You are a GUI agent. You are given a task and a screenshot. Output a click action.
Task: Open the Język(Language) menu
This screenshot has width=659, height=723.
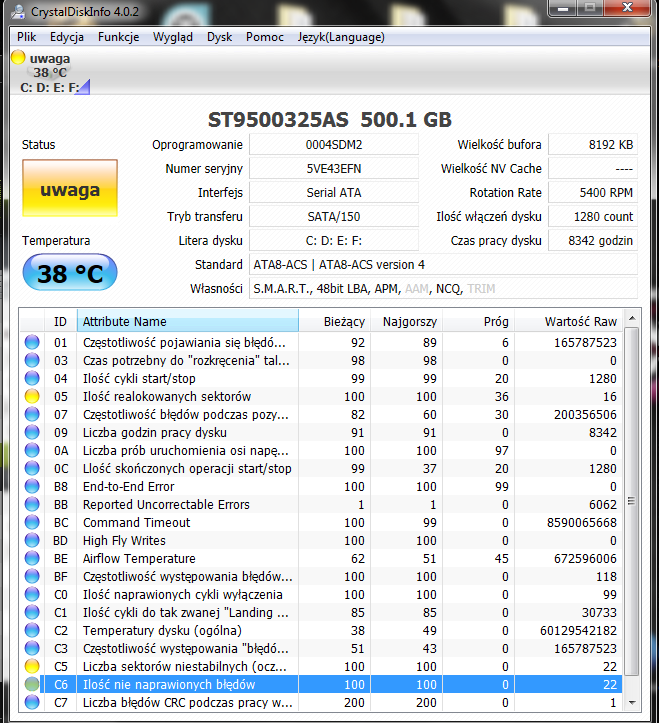coord(341,37)
